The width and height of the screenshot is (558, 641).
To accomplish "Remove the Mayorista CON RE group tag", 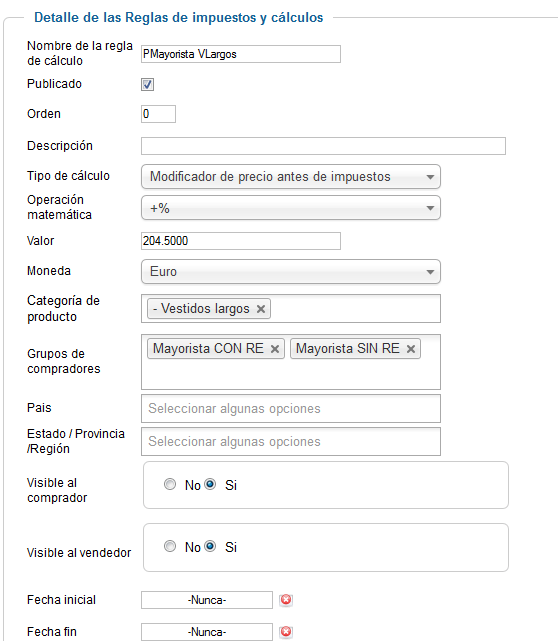I will coord(275,349).
